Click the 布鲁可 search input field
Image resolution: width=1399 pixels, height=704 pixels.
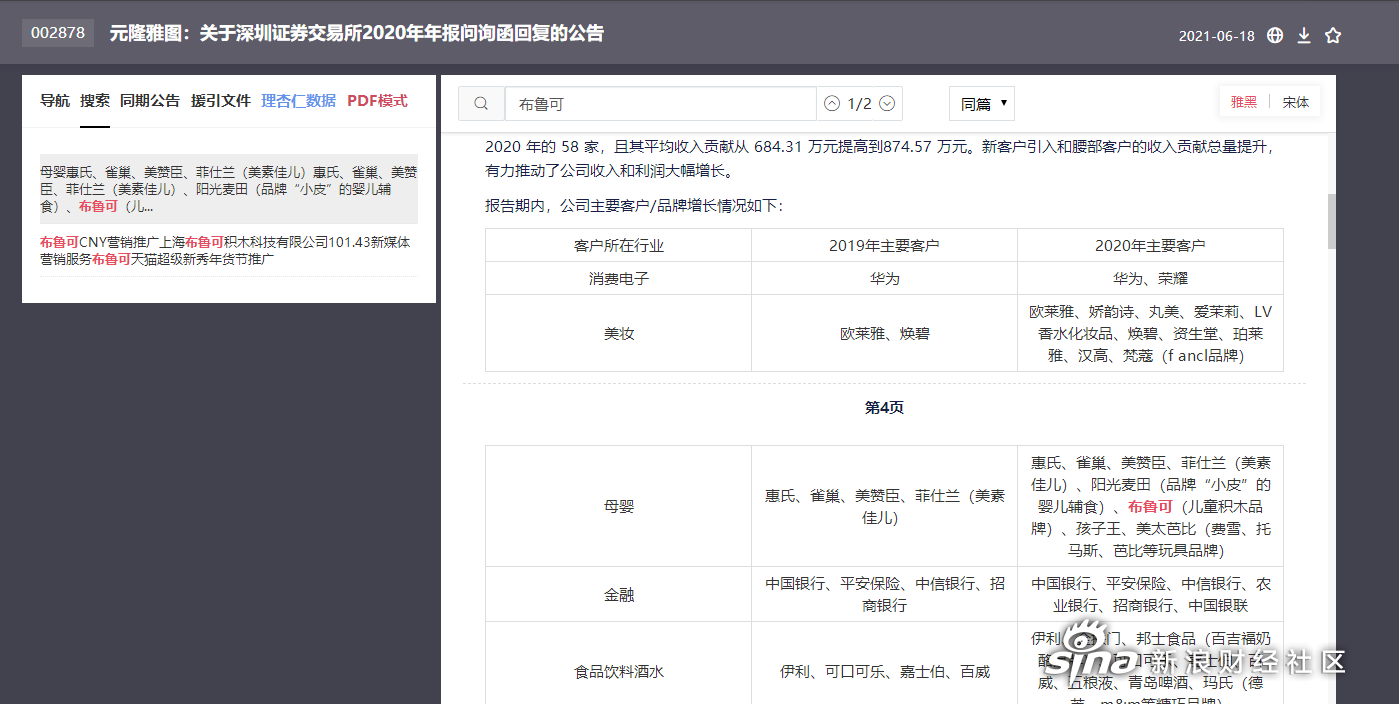(661, 104)
